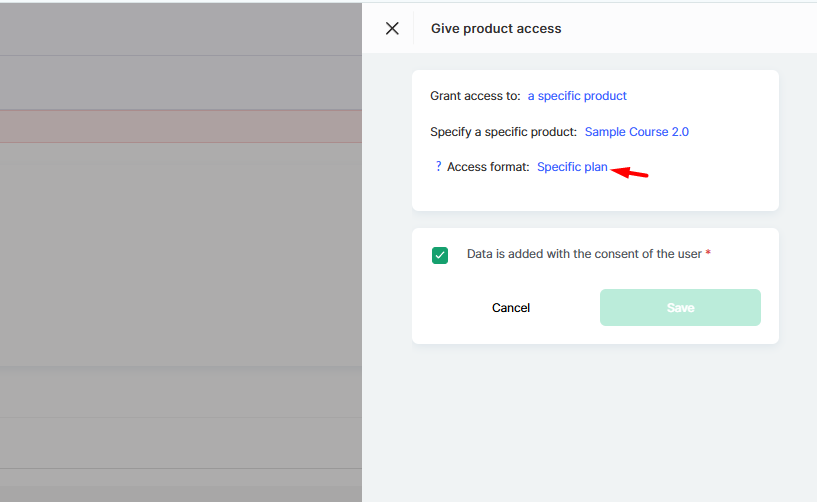The height and width of the screenshot is (502, 817).
Task: Click the Grant access to label
Action: click(x=475, y=96)
